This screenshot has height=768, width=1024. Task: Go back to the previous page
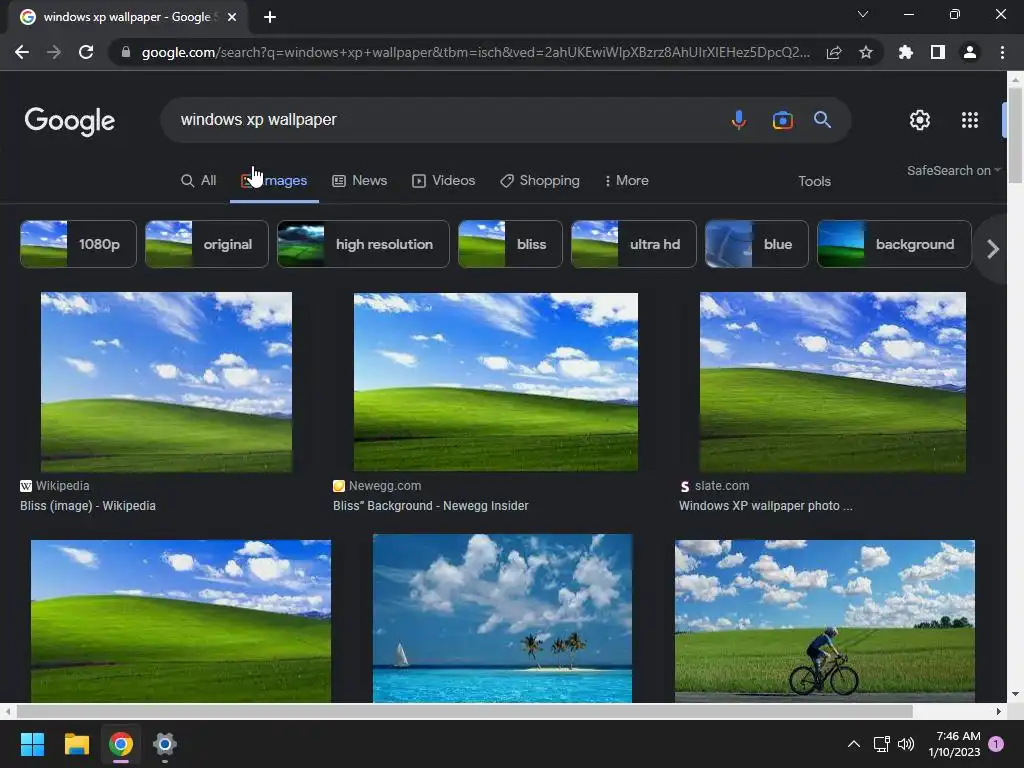(22, 52)
